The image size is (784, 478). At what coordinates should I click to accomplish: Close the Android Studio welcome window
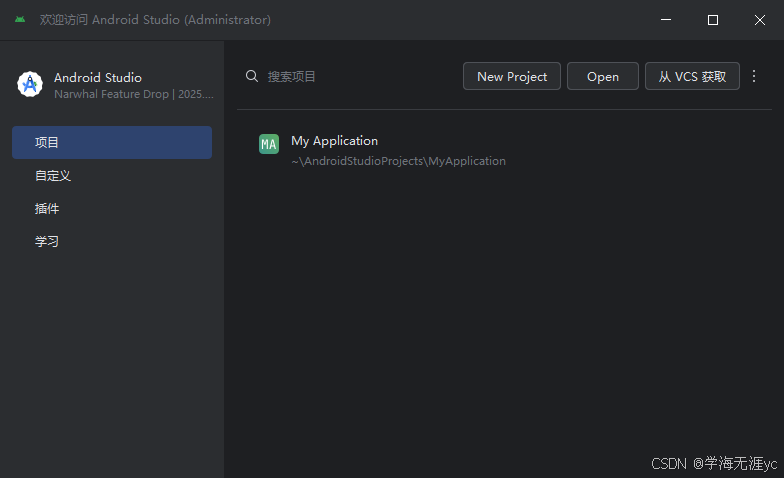click(760, 20)
